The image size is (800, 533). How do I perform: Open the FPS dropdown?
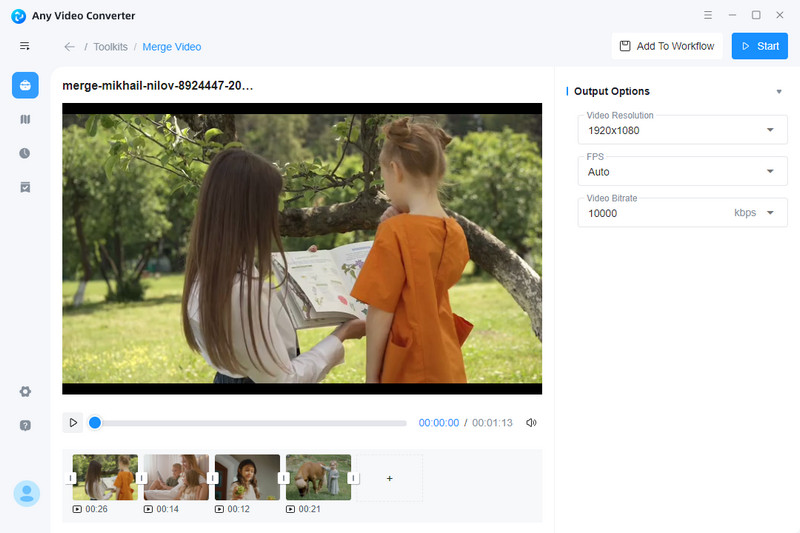[683, 171]
